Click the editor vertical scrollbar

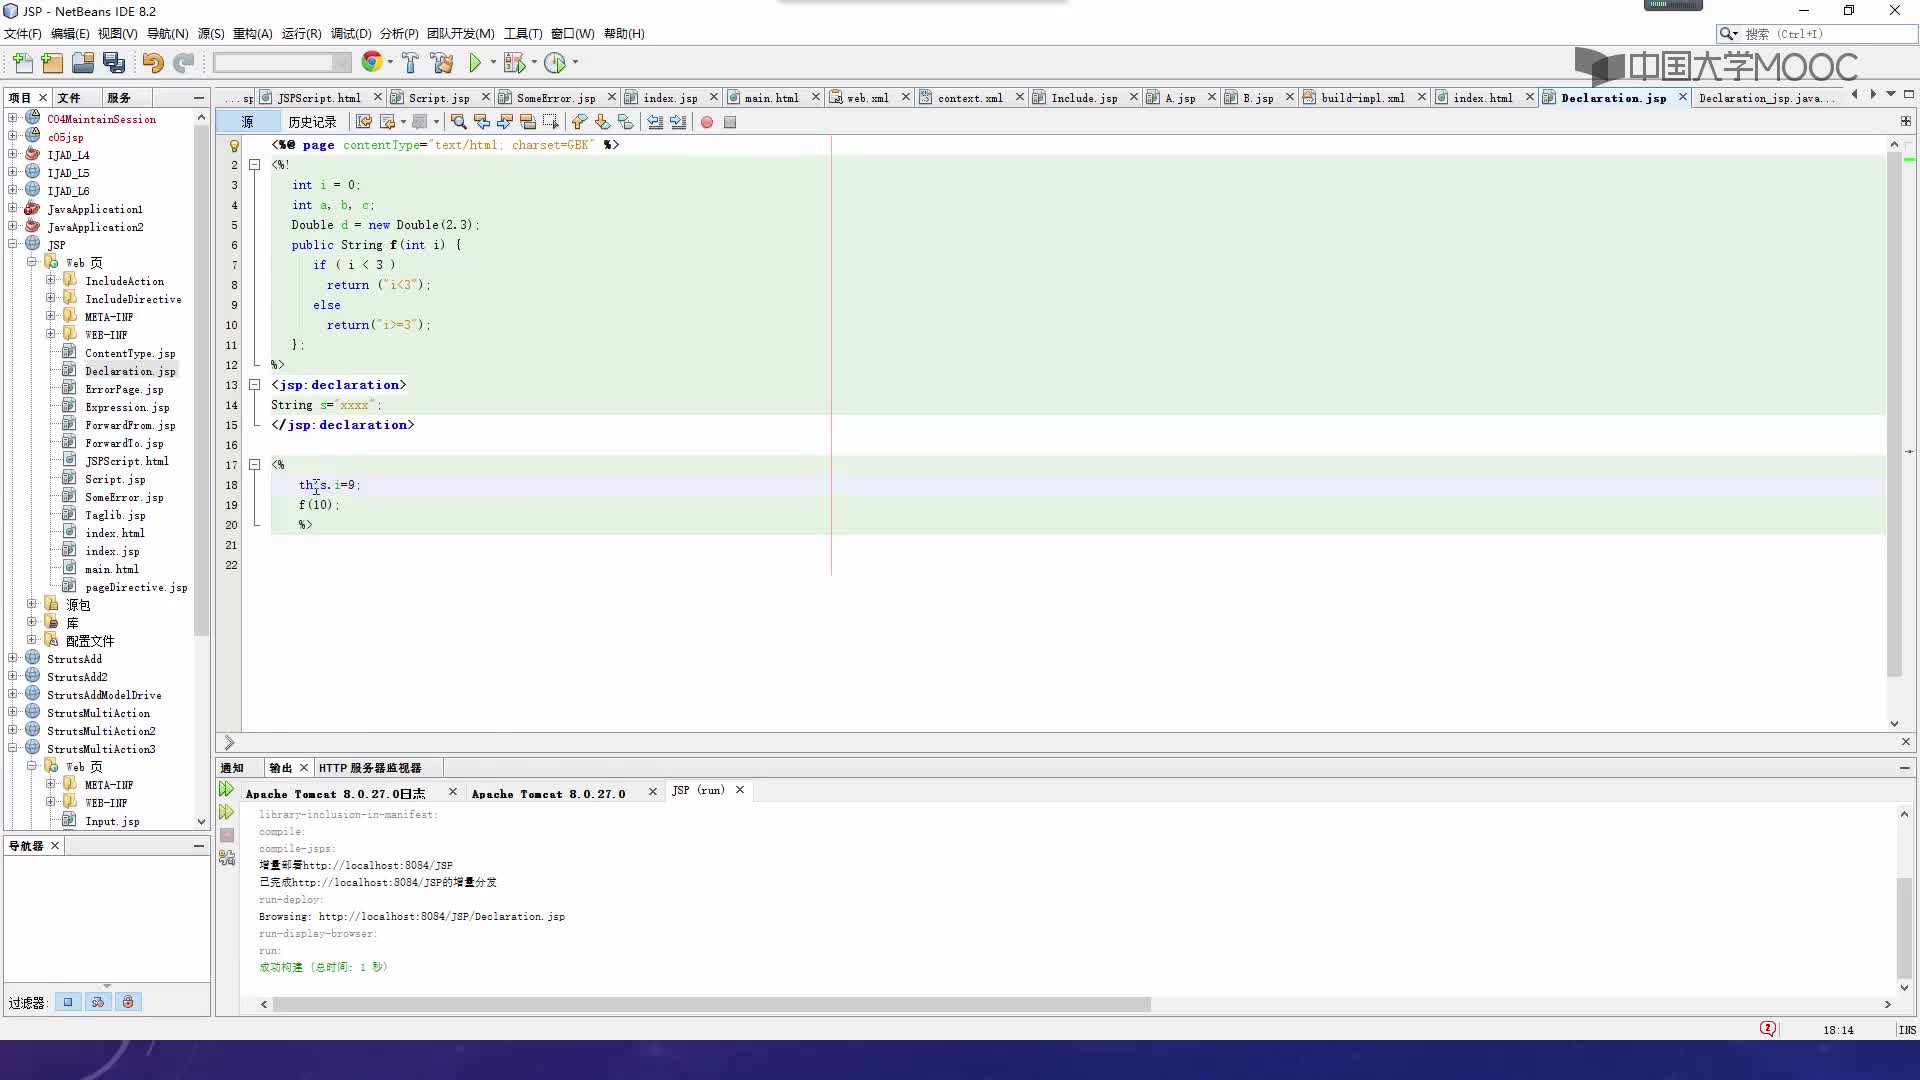pos(1894,415)
